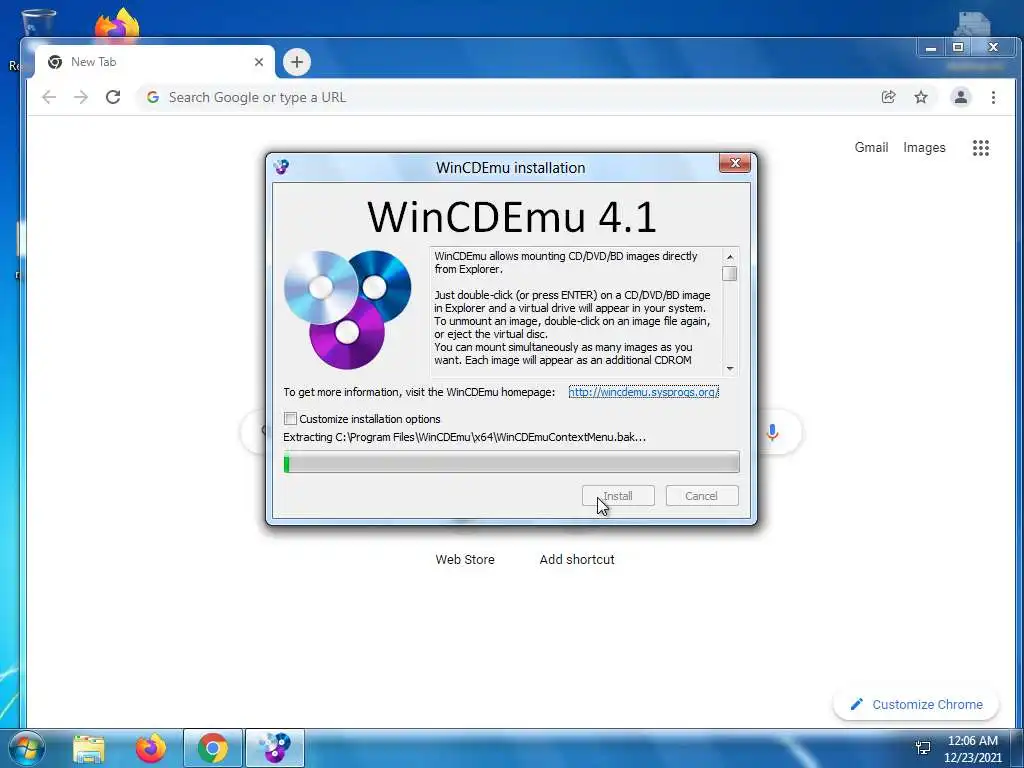1024x768 pixels.
Task: Click the WinCDEmu three discs logo
Action: [x=347, y=310]
